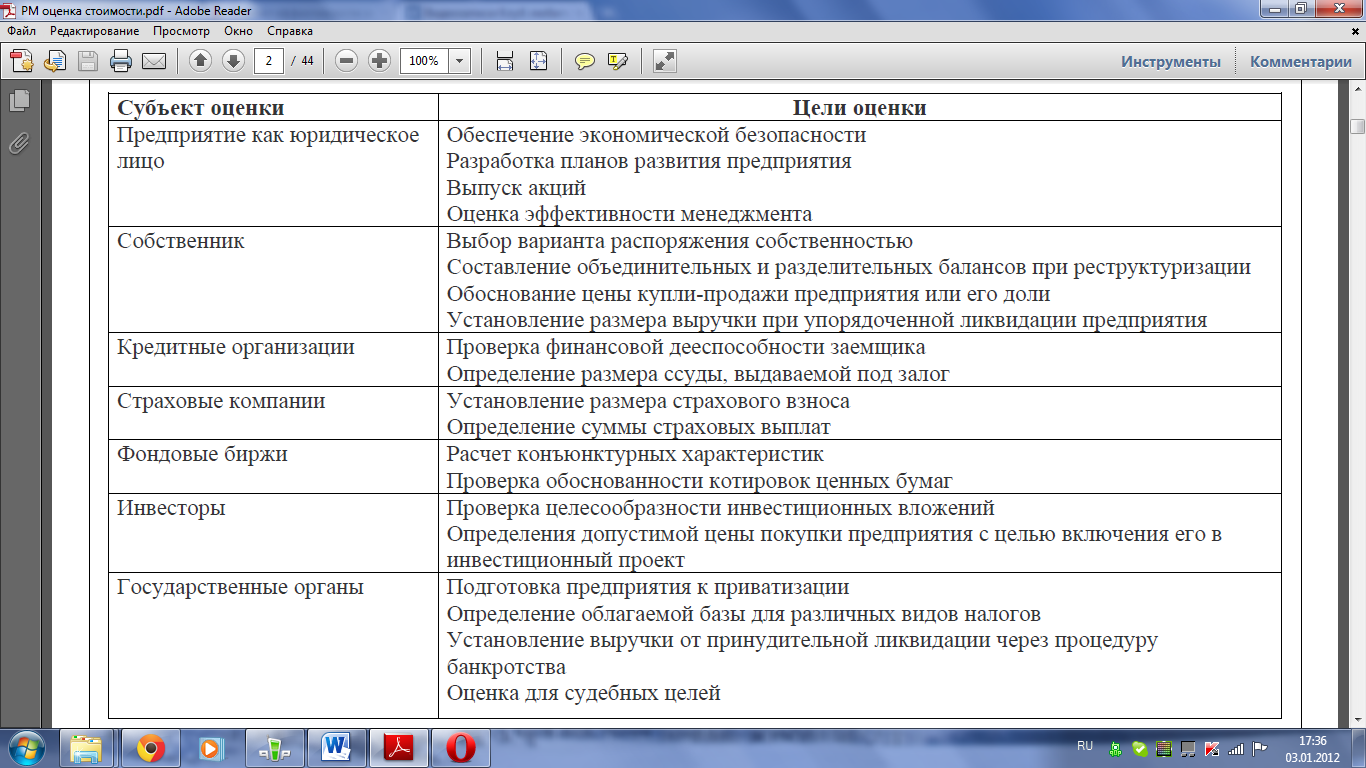Viewport: 1366px width, 768px height.
Task: Click the email envelope icon
Action: coord(154,61)
